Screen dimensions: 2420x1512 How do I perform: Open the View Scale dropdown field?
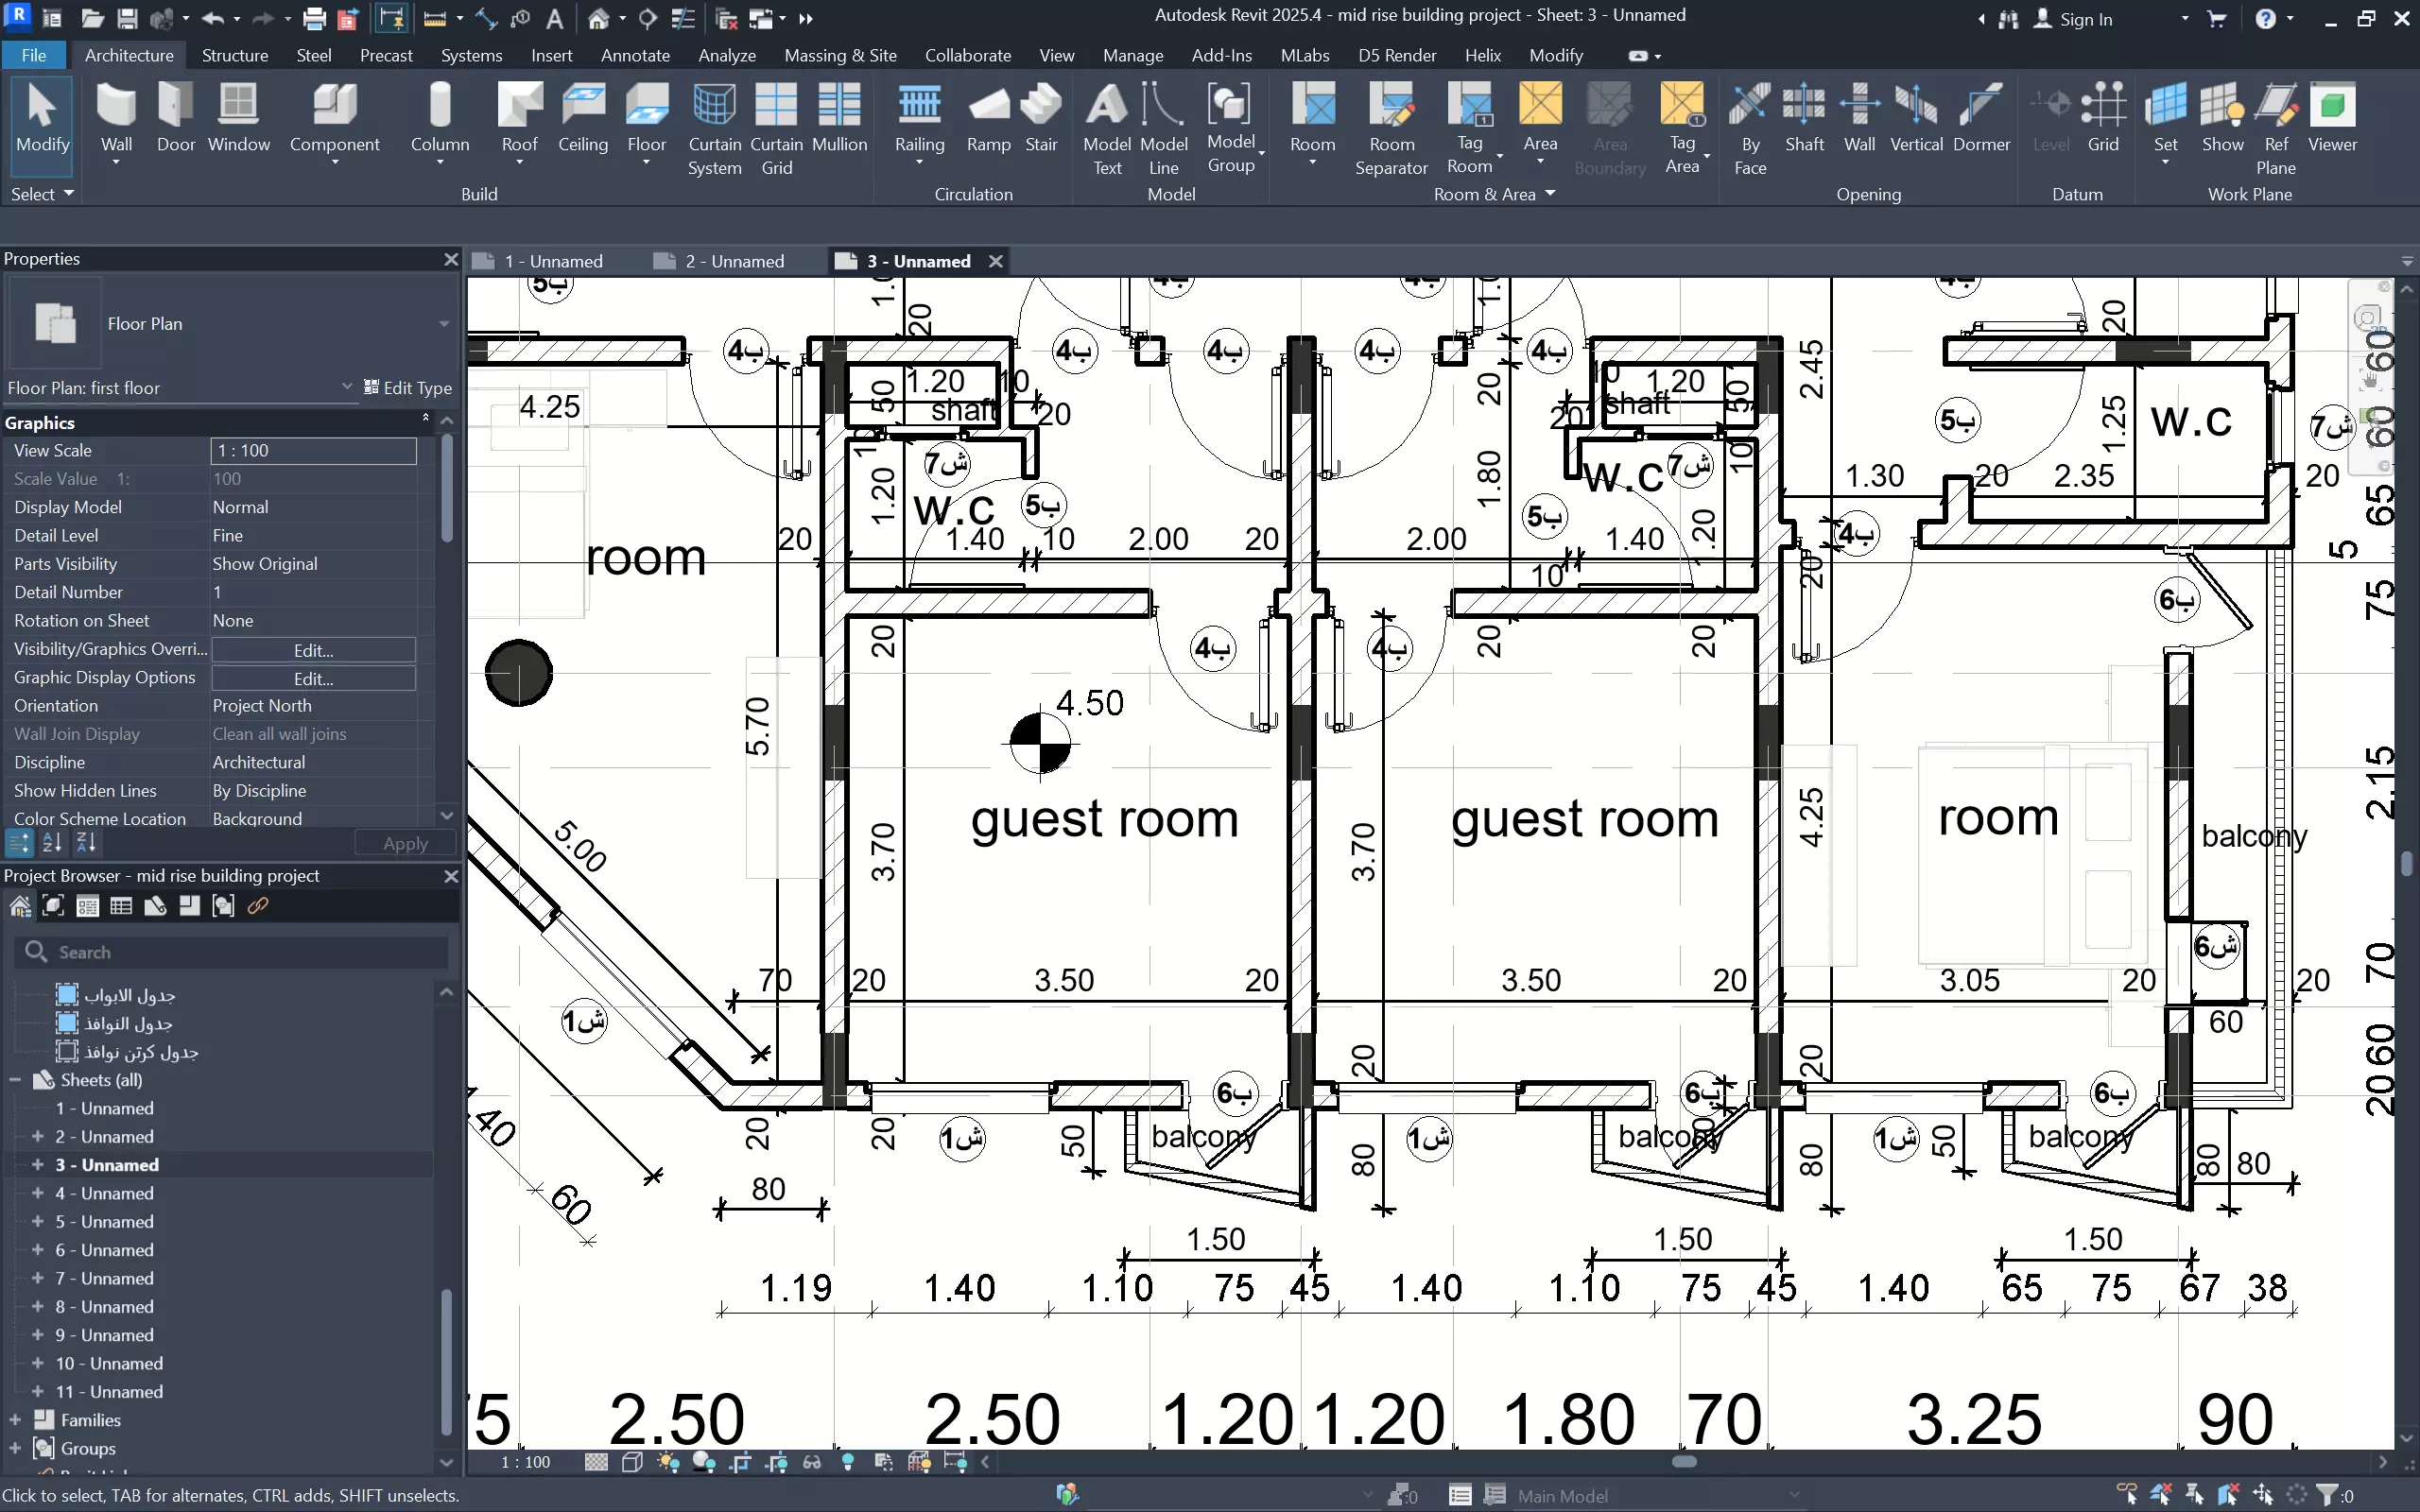(313, 451)
